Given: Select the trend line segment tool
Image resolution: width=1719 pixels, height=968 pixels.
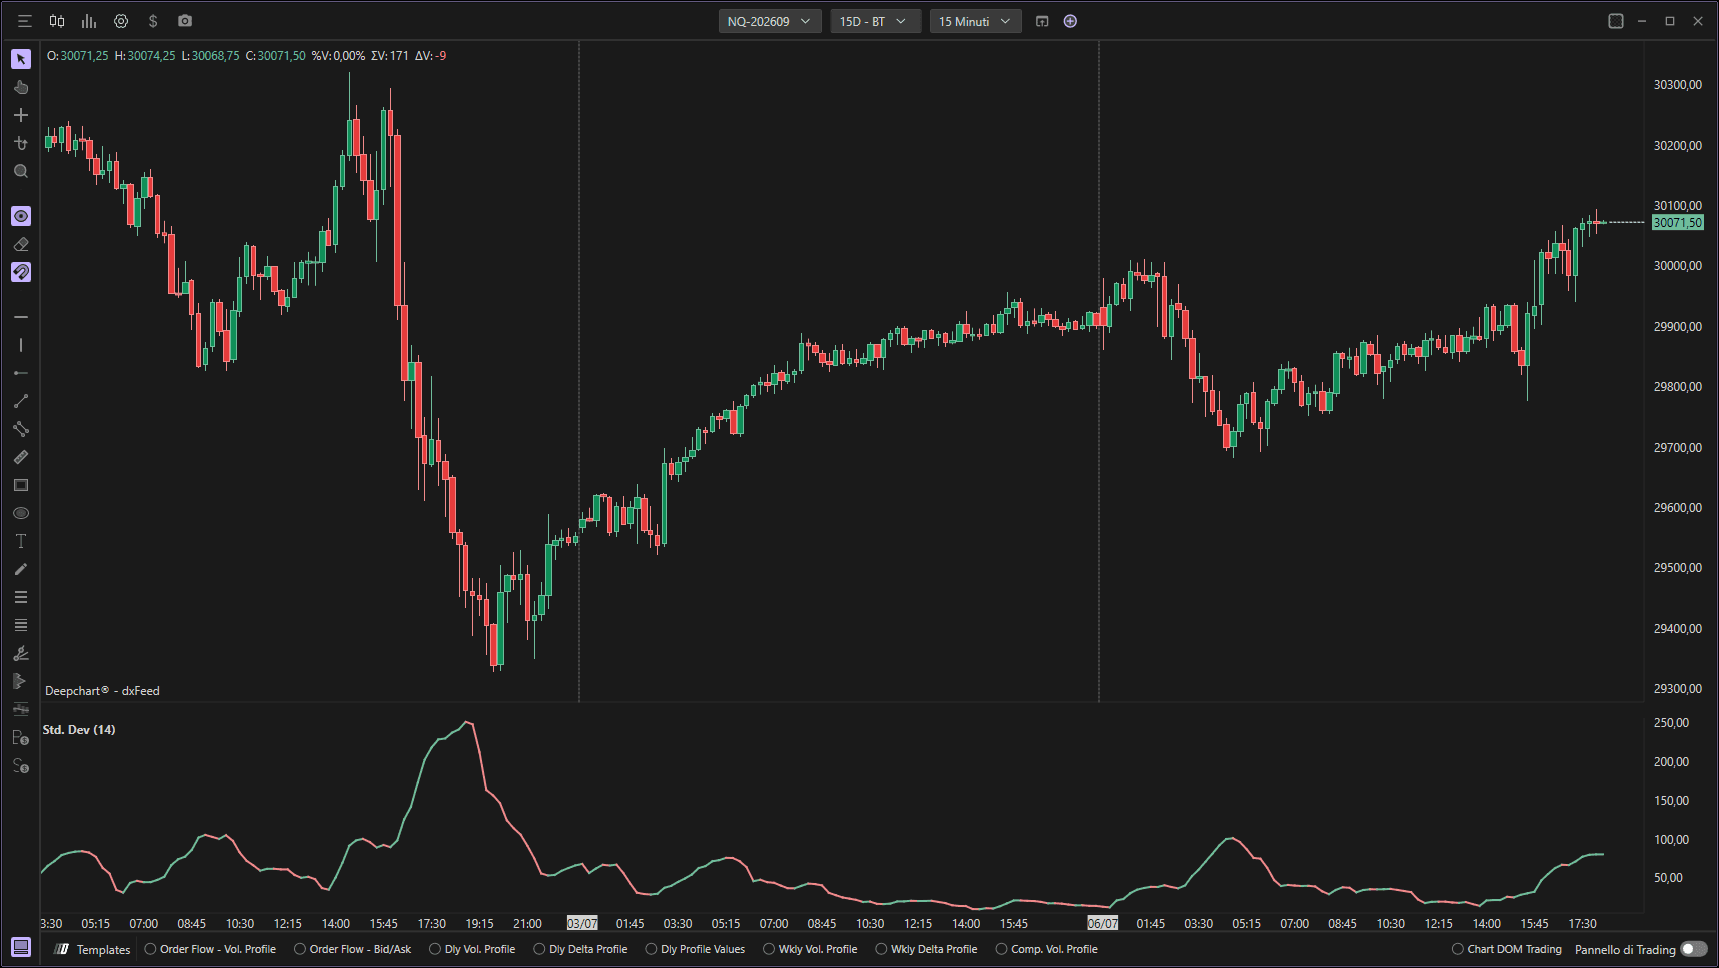Looking at the screenshot, I should [x=21, y=401].
